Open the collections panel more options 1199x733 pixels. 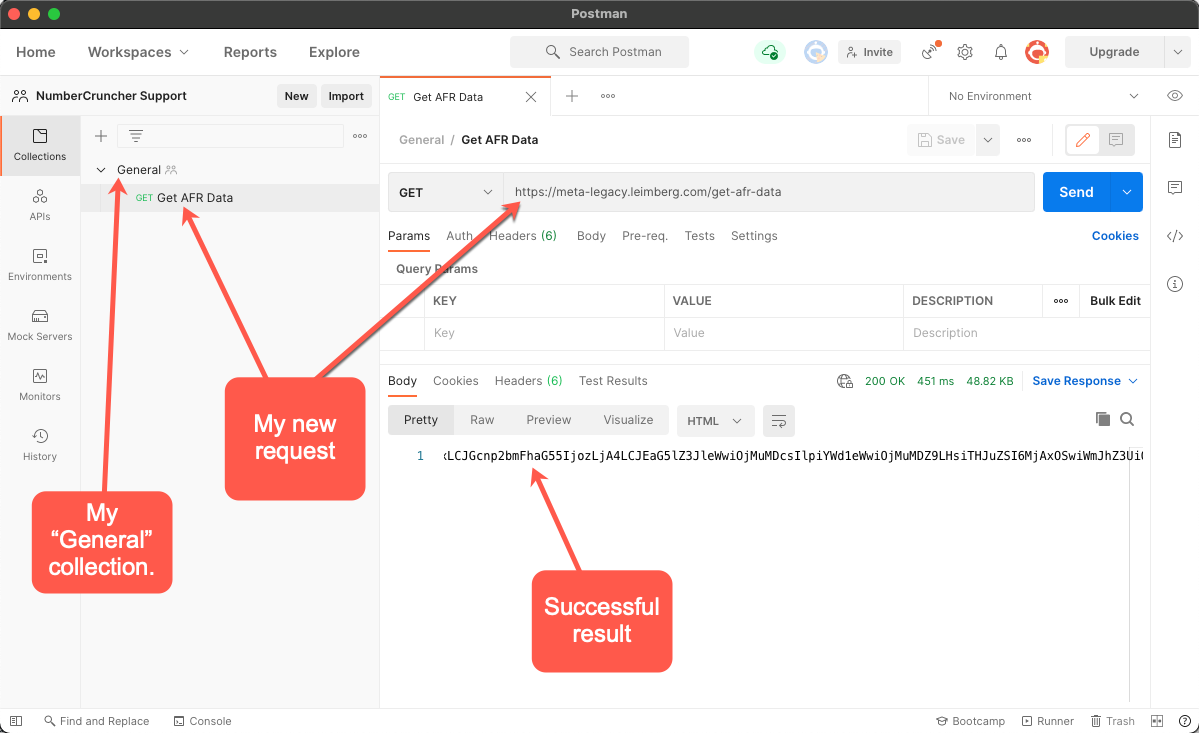(360, 136)
